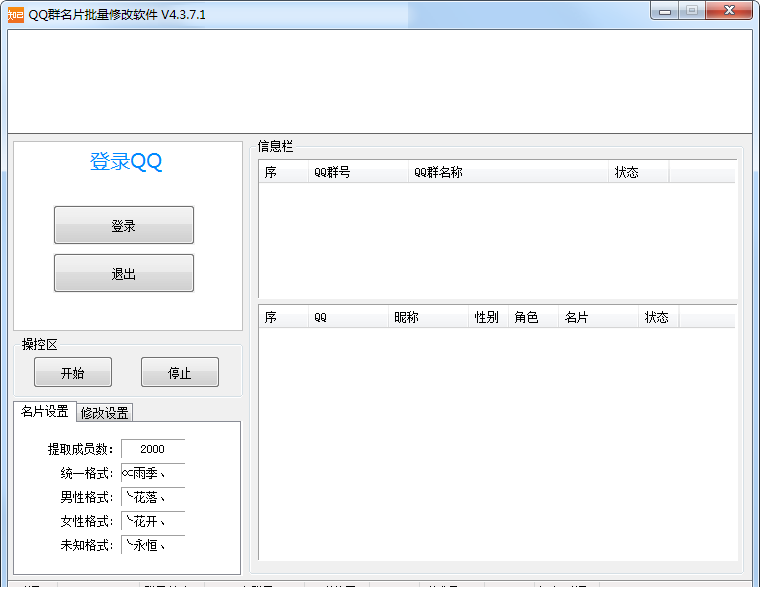Click the 统一格式 input field
This screenshot has height=610, width=760.
click(153, 473)
